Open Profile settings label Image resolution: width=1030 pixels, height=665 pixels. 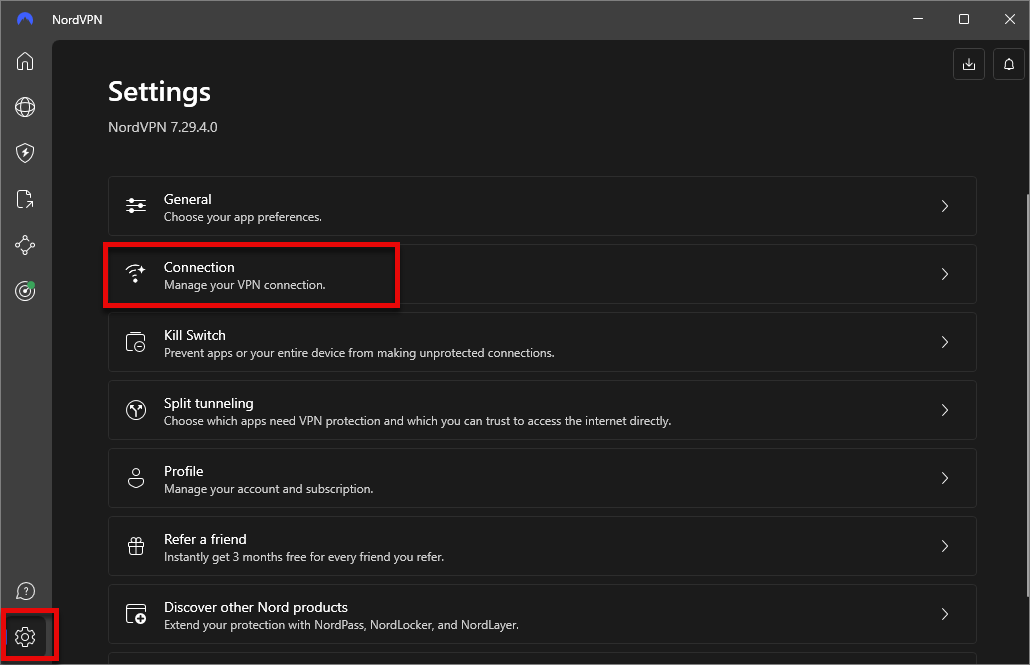click(x=183, y=471)
